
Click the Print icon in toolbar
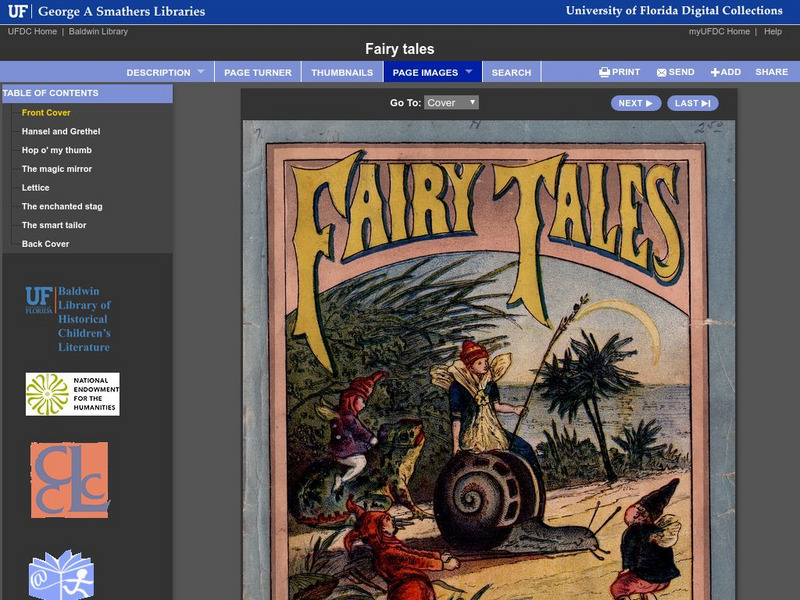[x=605, y=73]
